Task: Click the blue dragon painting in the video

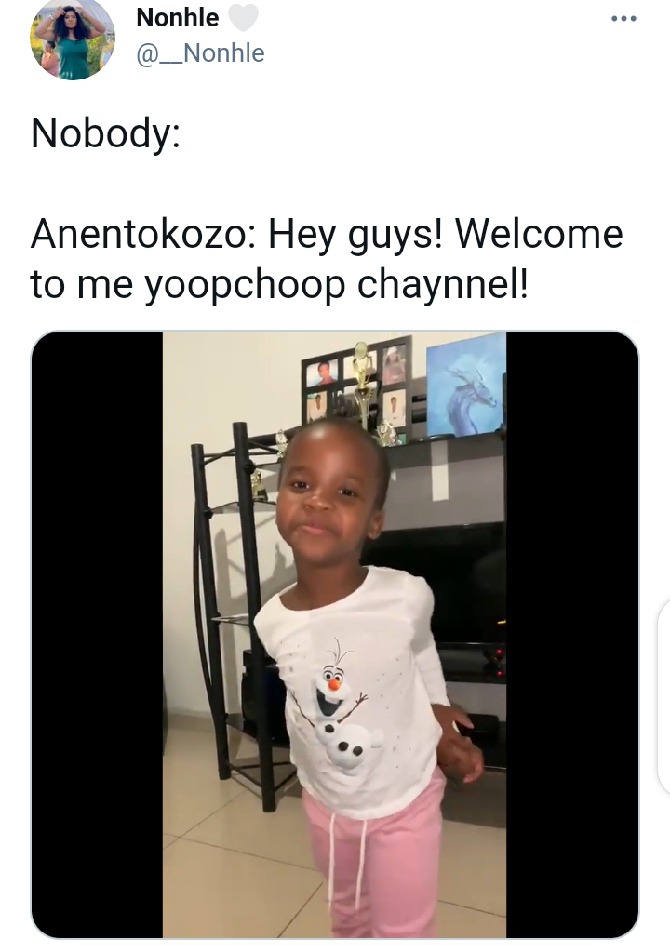Action: [x=465, y=385]
